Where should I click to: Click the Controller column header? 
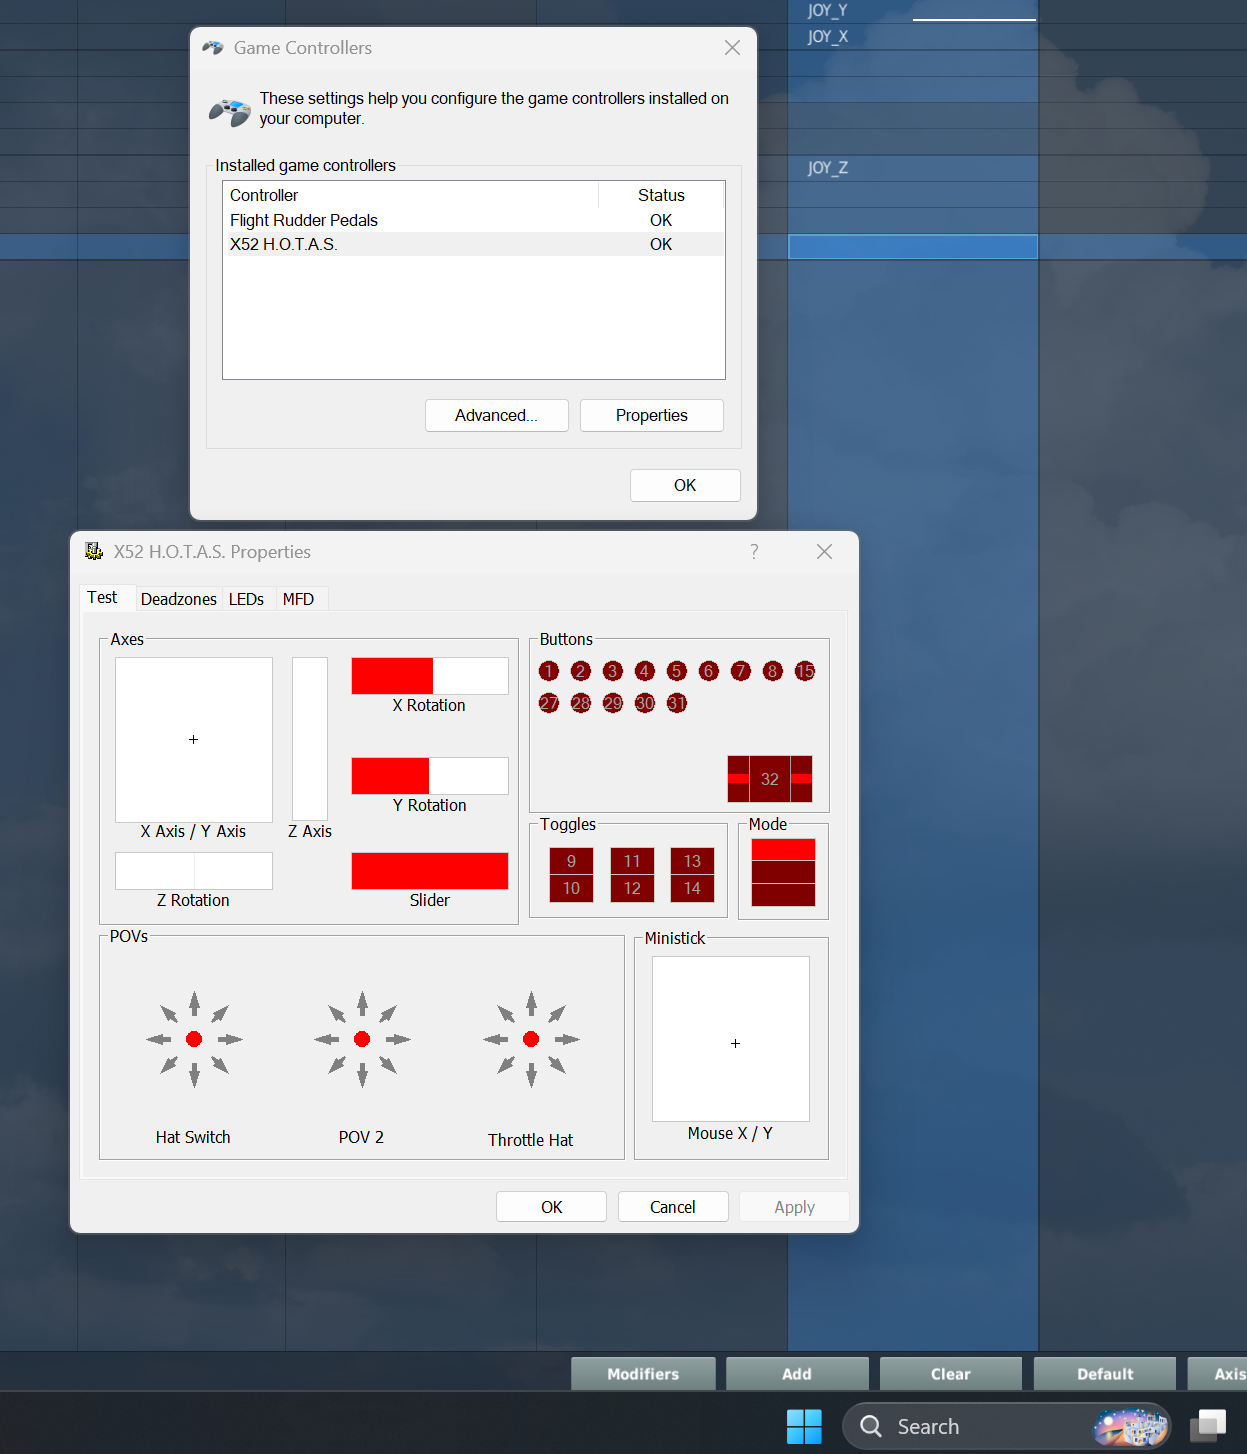[x=411, y=195]
